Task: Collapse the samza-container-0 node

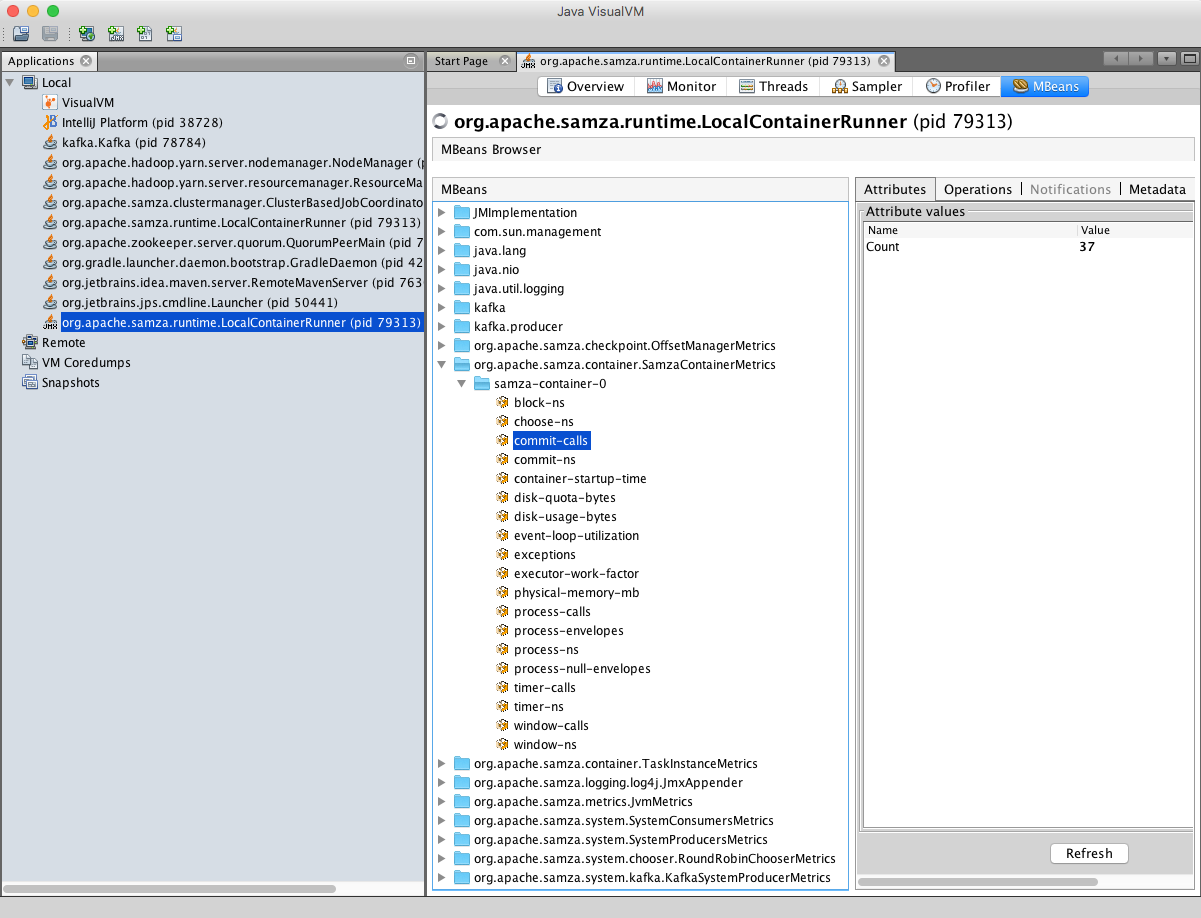Action: tap(462, 384)
